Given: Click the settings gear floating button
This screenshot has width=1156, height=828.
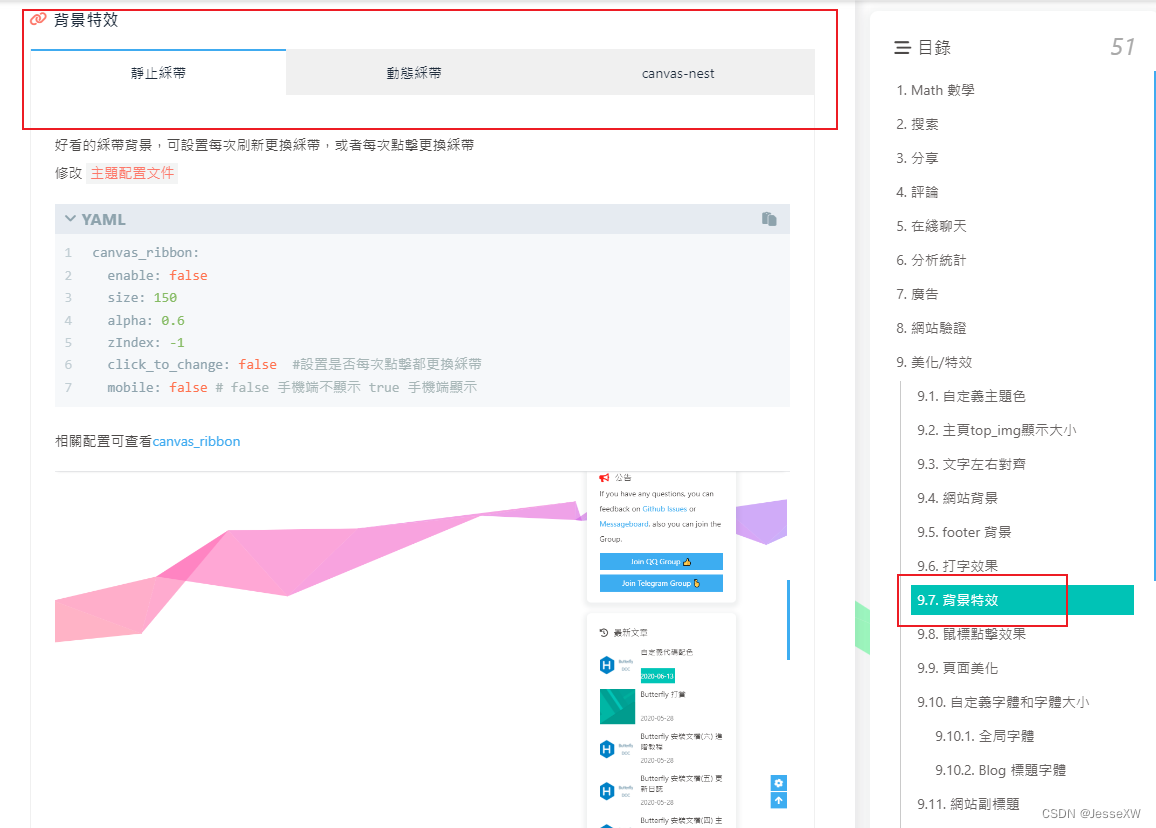Looking at the screenshot, I should pyautogui.click(x=779, y=783).
